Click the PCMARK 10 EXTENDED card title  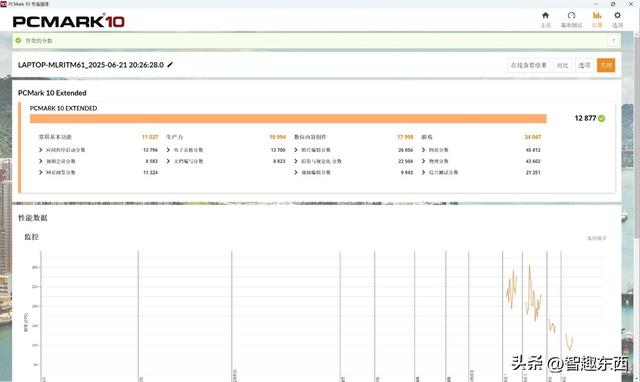[x=63, y=108]
